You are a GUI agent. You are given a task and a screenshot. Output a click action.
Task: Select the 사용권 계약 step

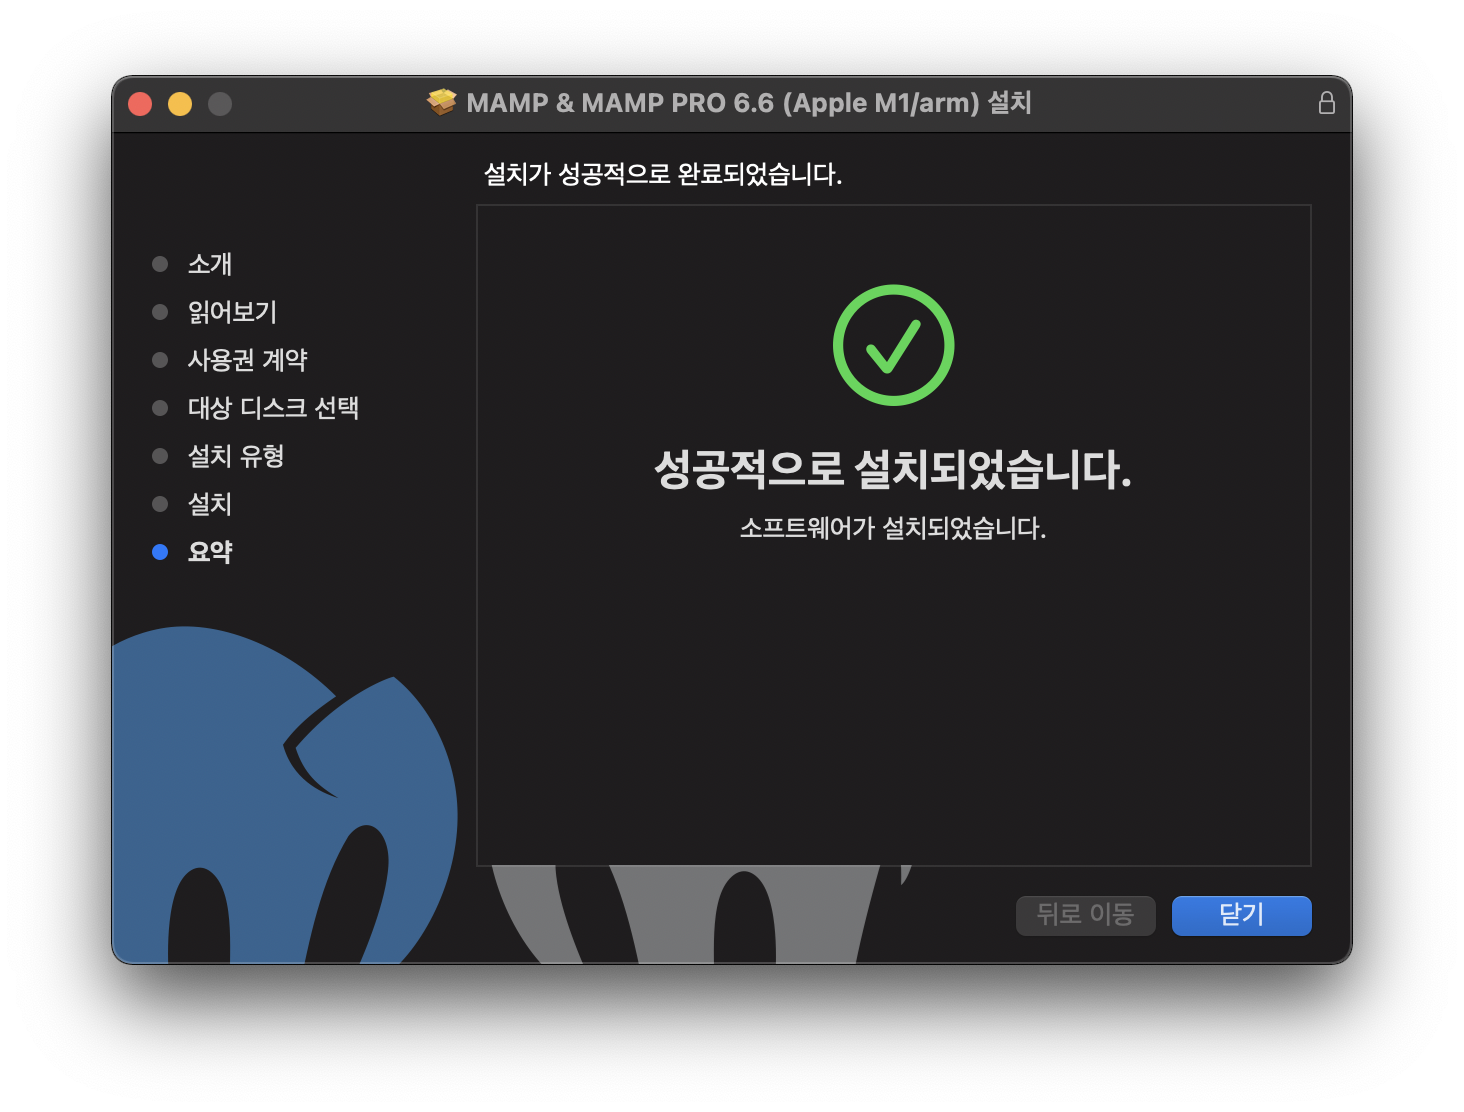pyautogui.click(x=247, y=360)
